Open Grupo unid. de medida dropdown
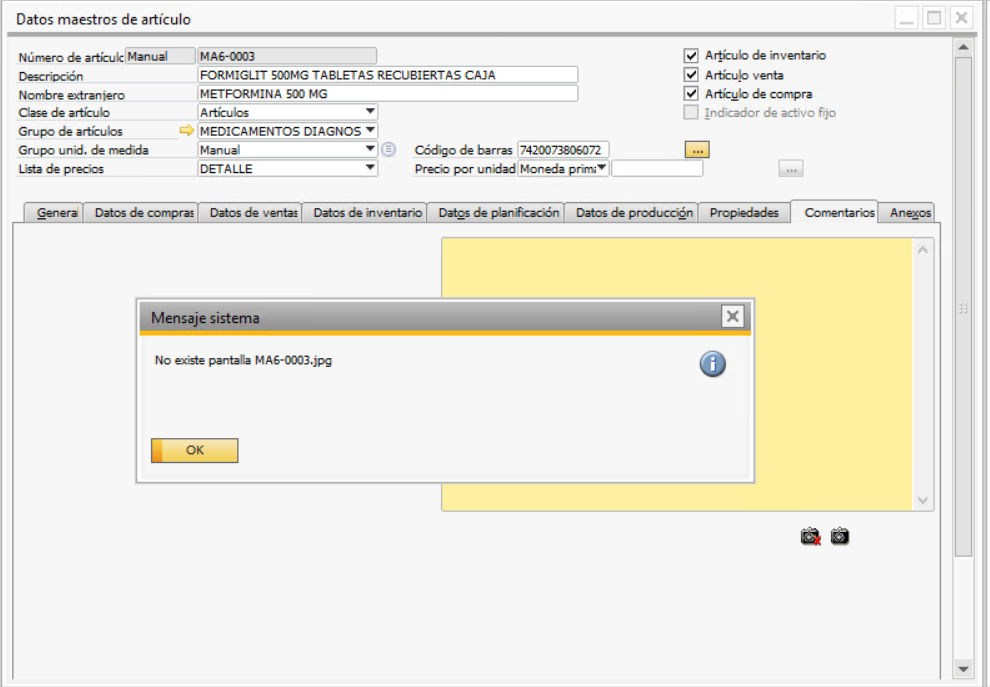This screenshot has height=687, width=990. pyautogui.click(x=370, y=150)
